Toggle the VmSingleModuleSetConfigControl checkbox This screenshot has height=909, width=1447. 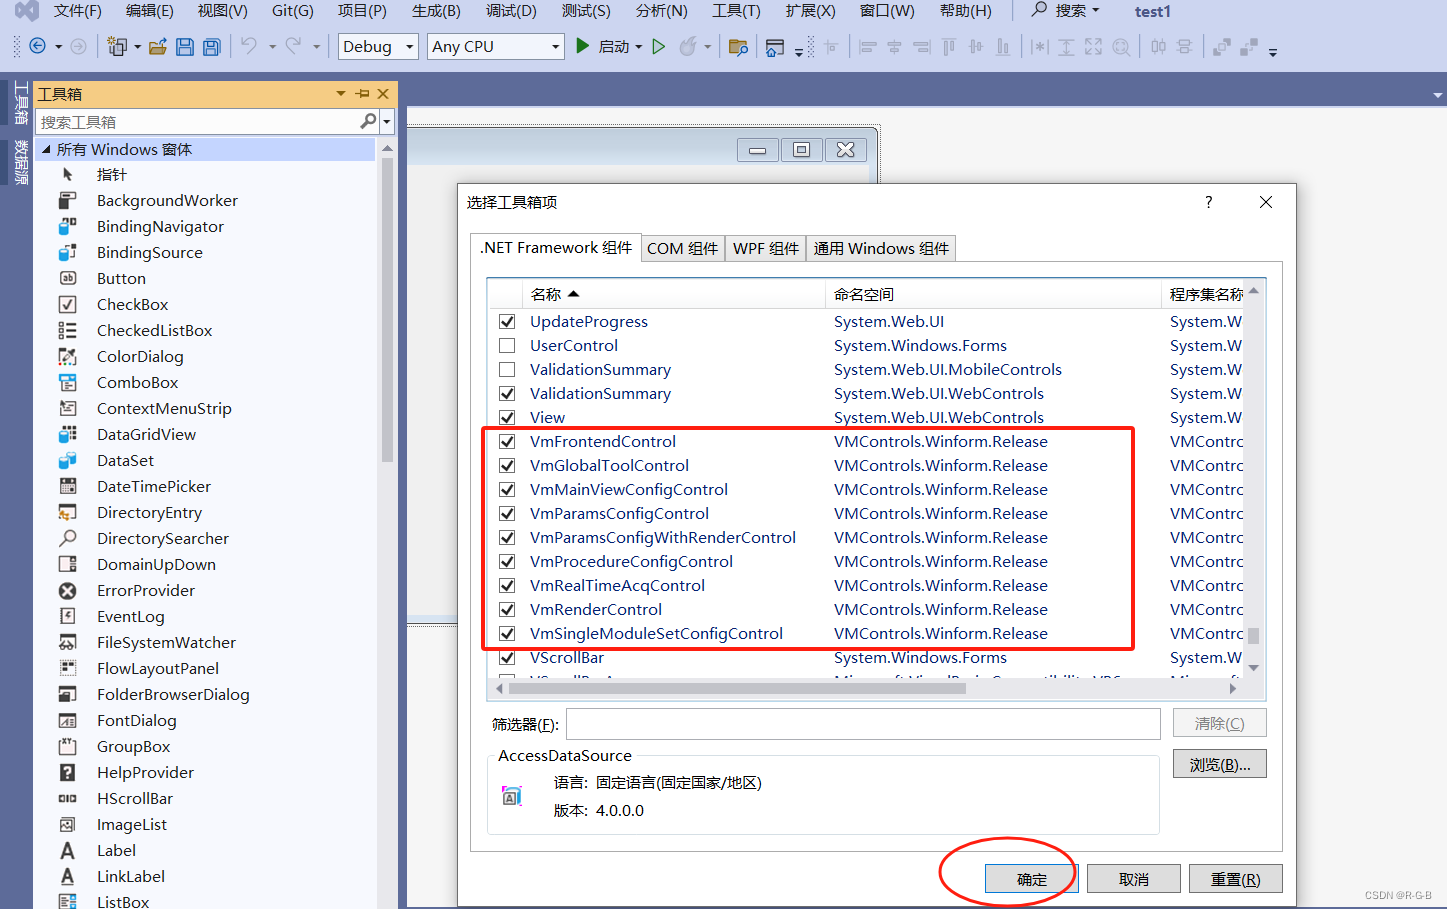point(507,633)
